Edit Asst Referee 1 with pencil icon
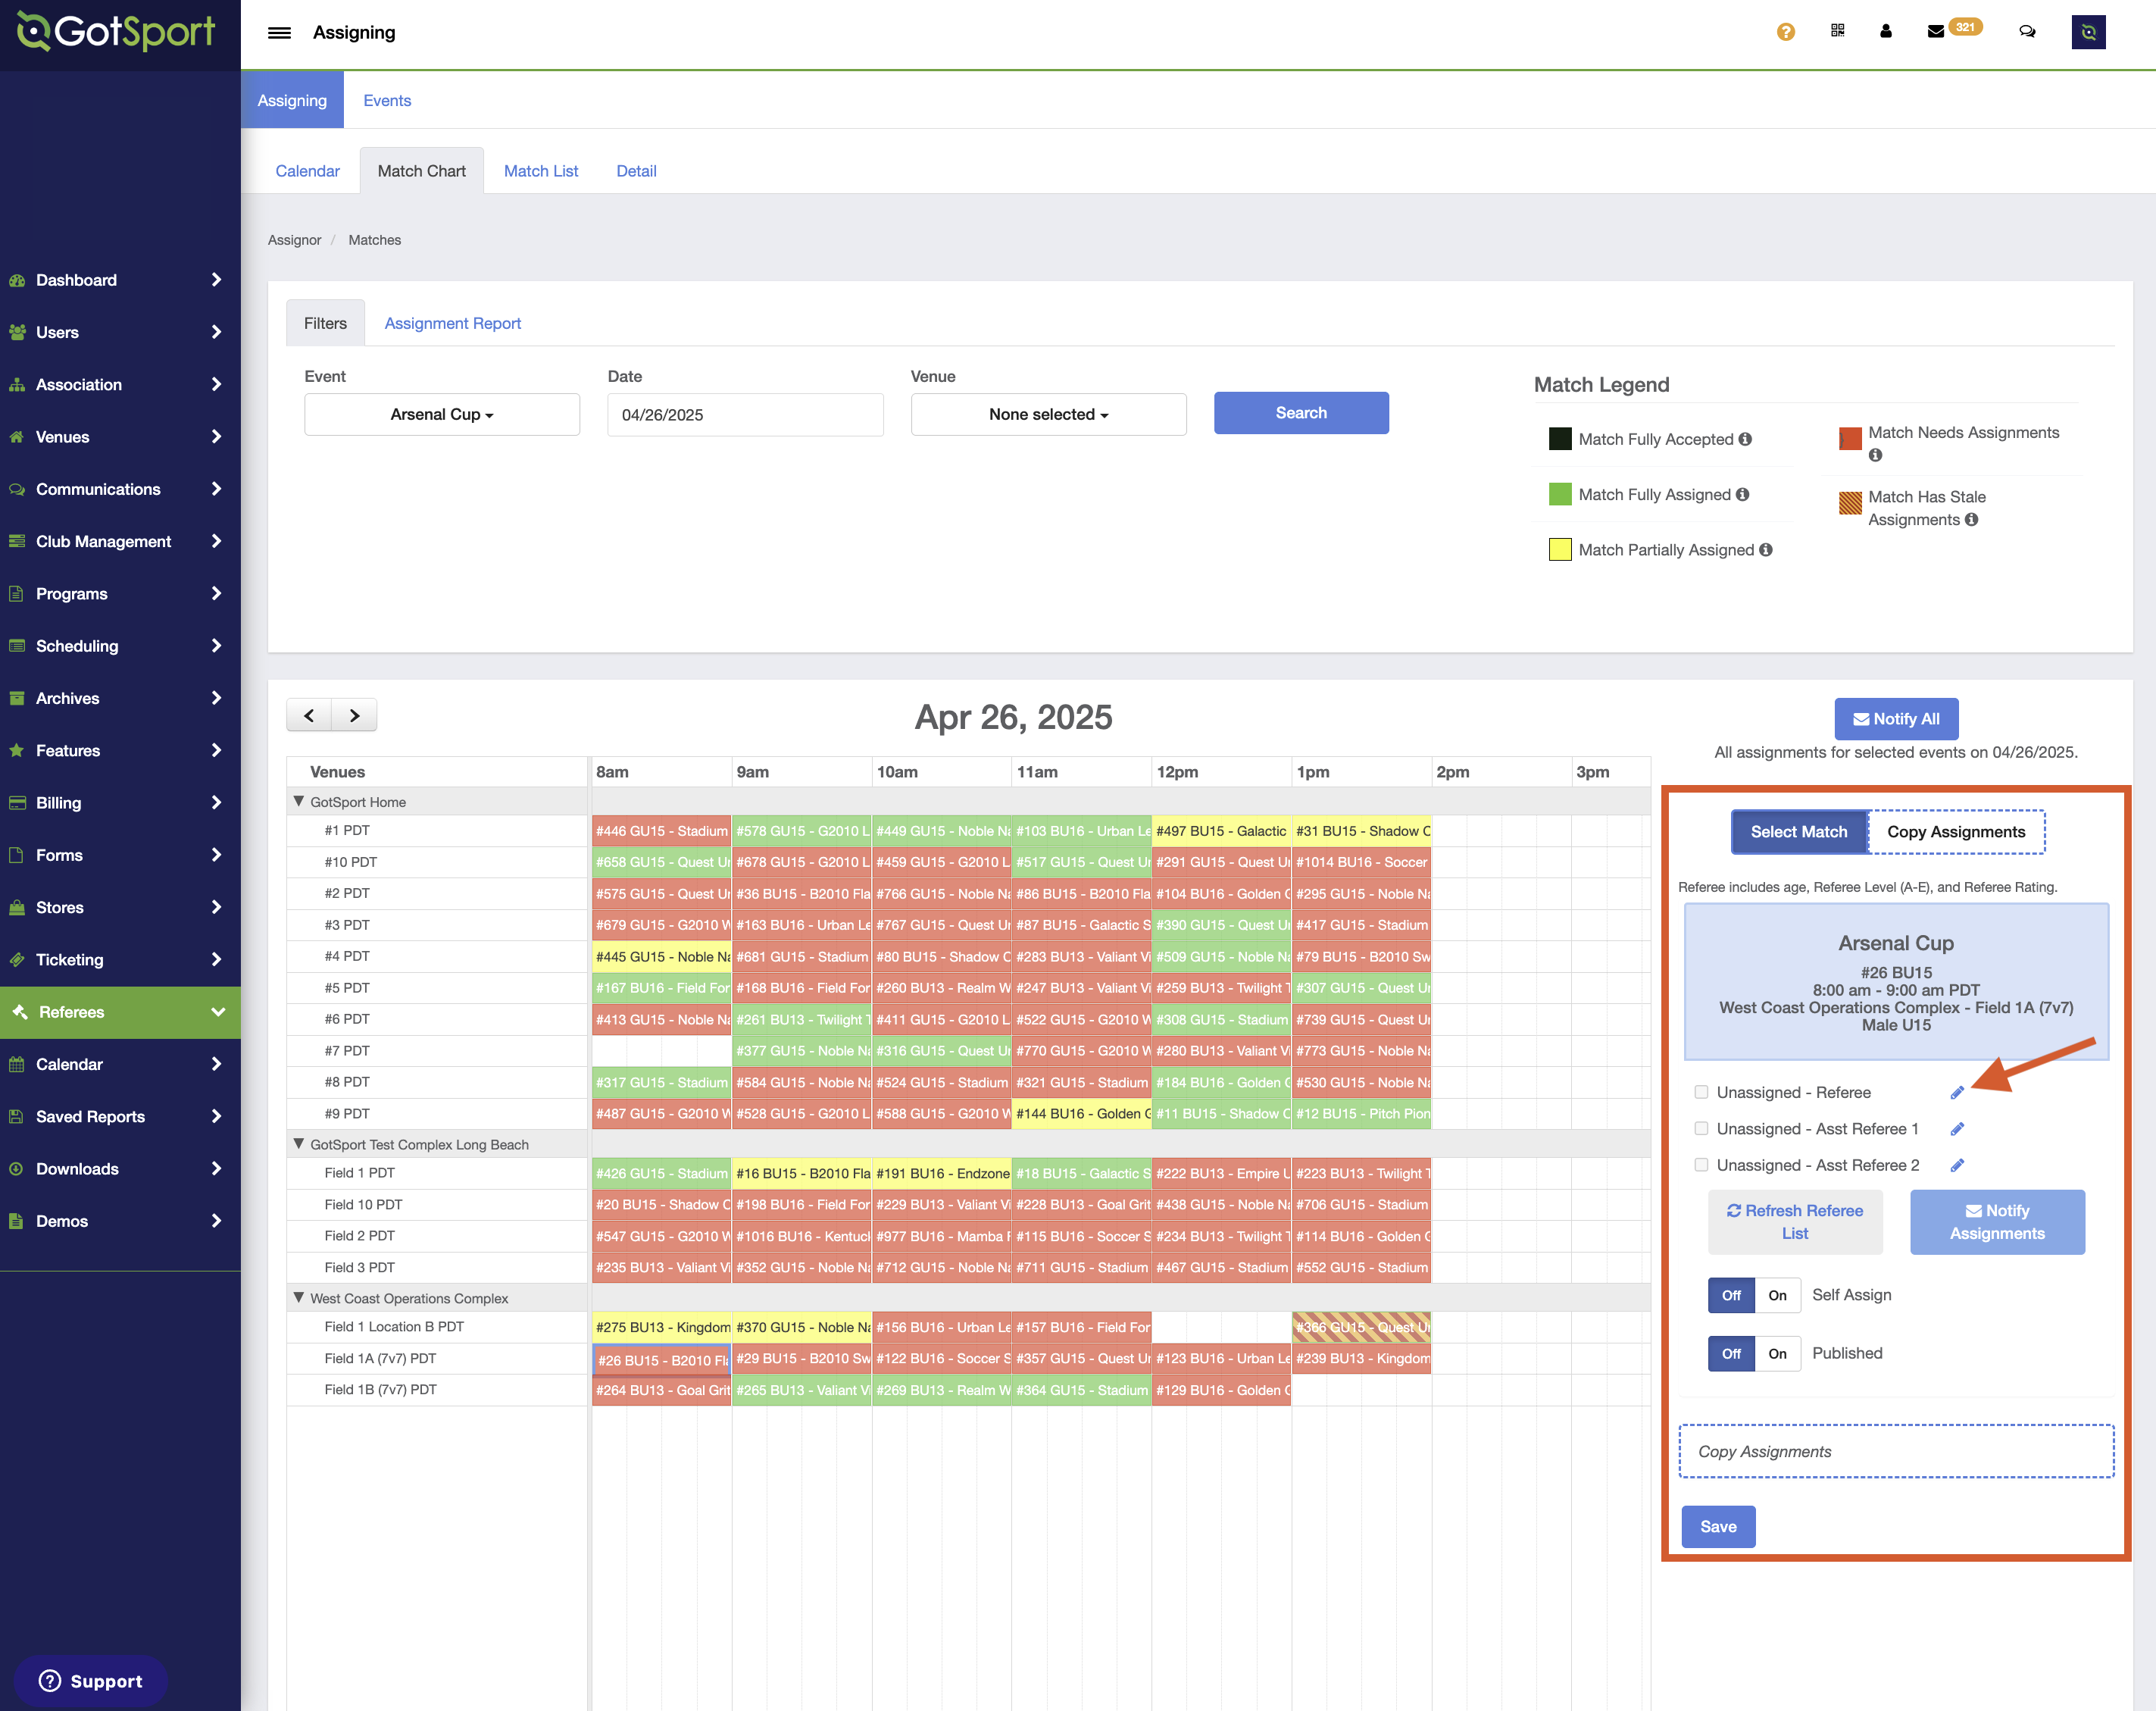The image size is (2156, 1711). click(1957, 1129)
